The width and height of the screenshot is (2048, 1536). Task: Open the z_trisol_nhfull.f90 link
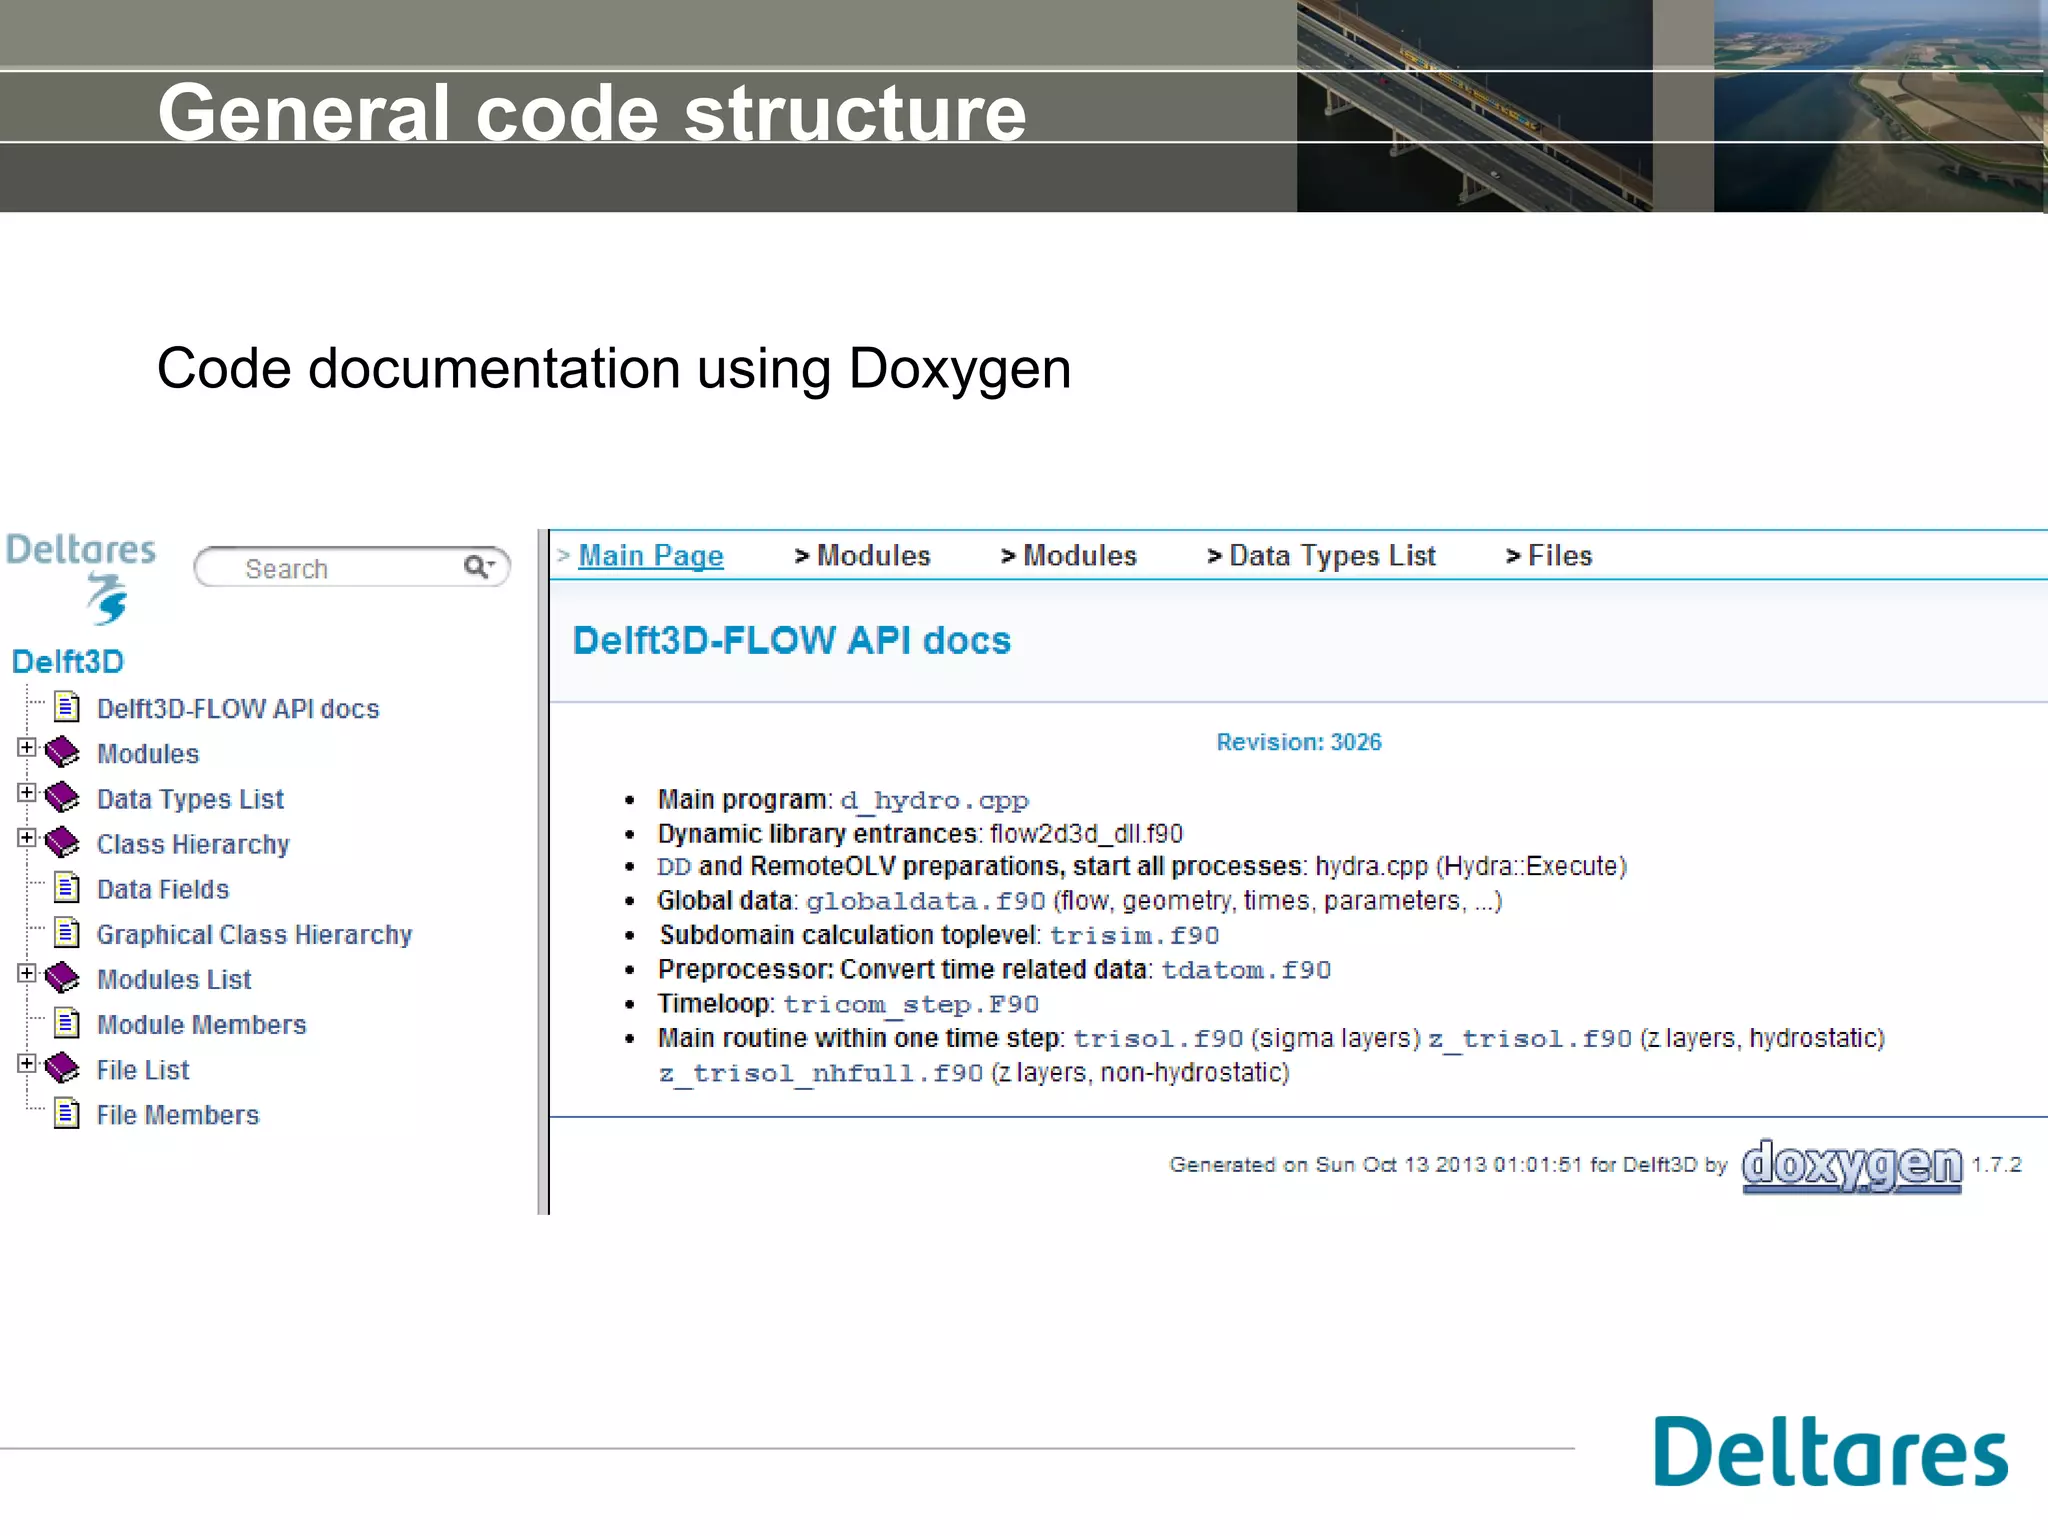click(821, 1073)
